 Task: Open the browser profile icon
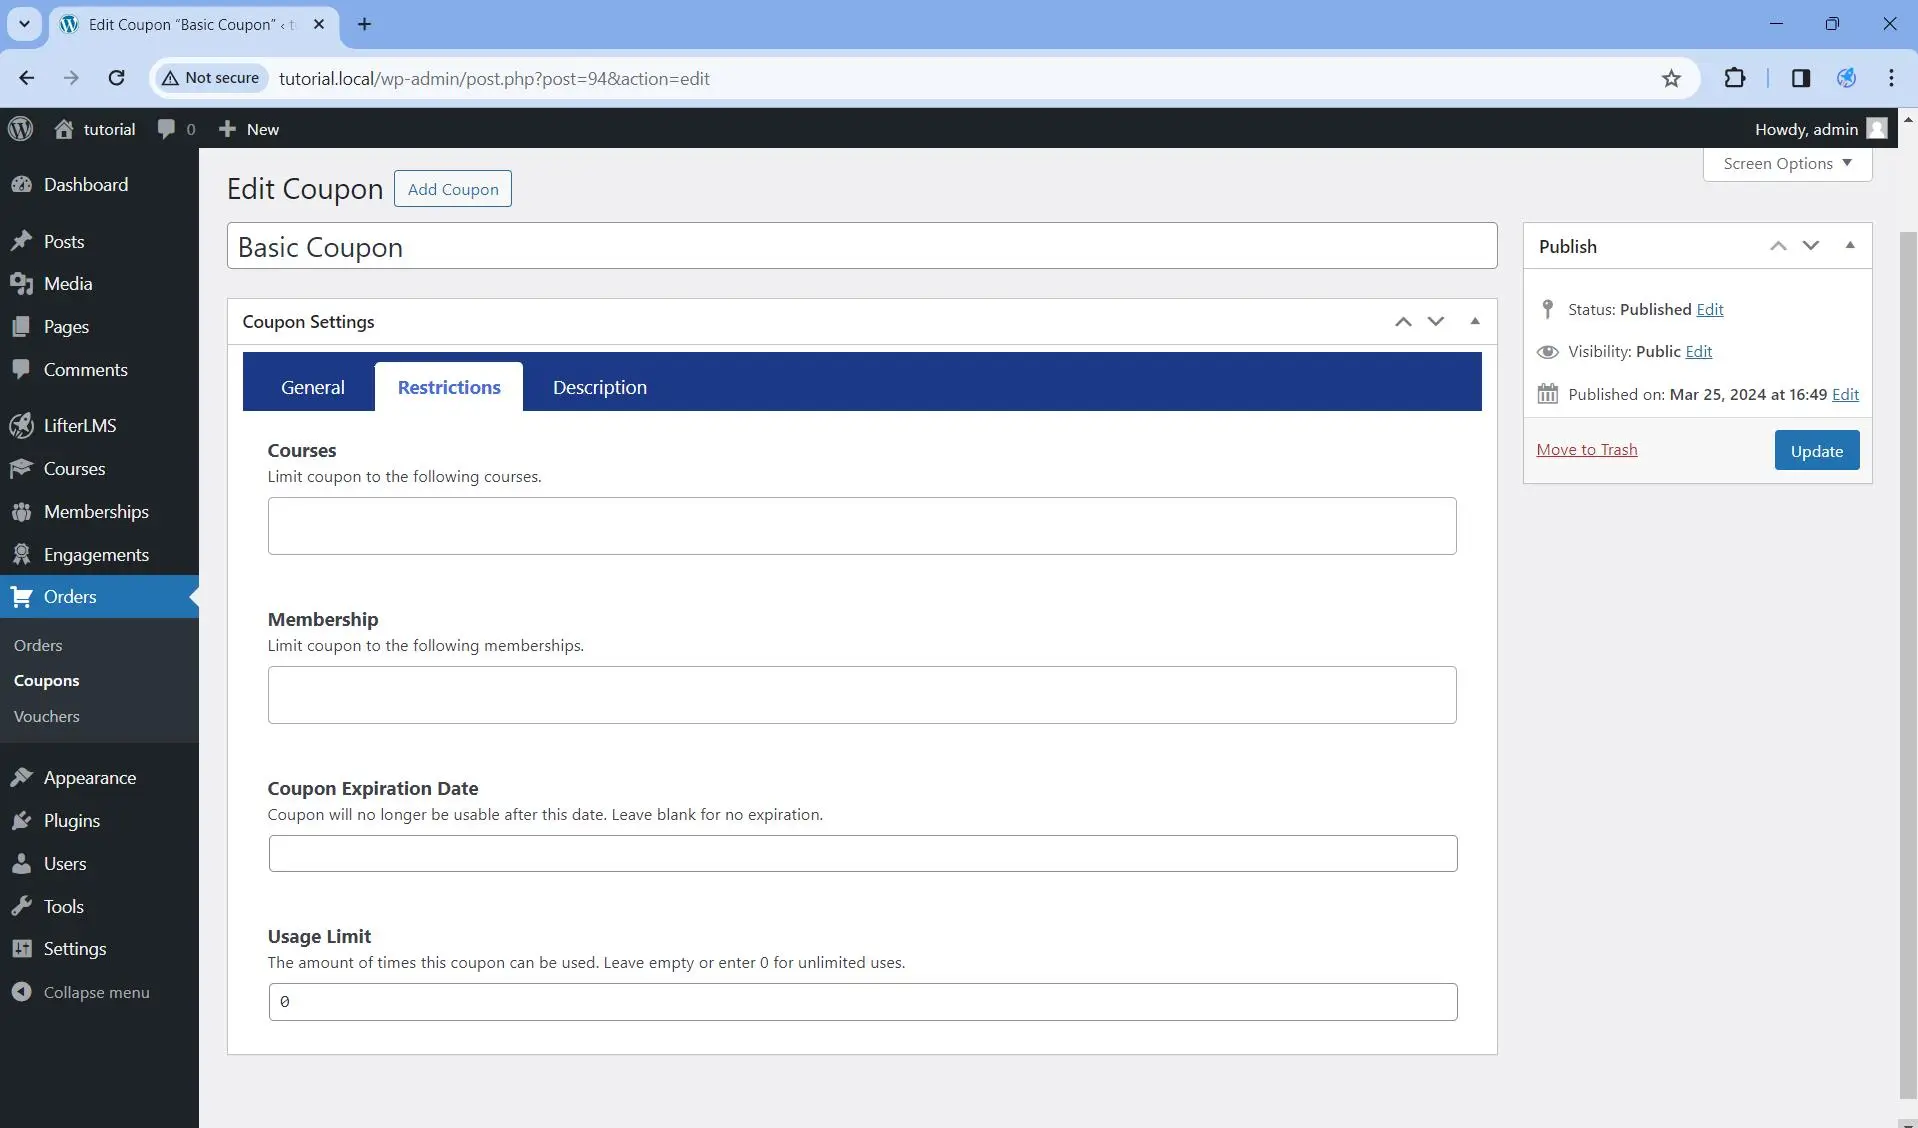(1846, 78)
